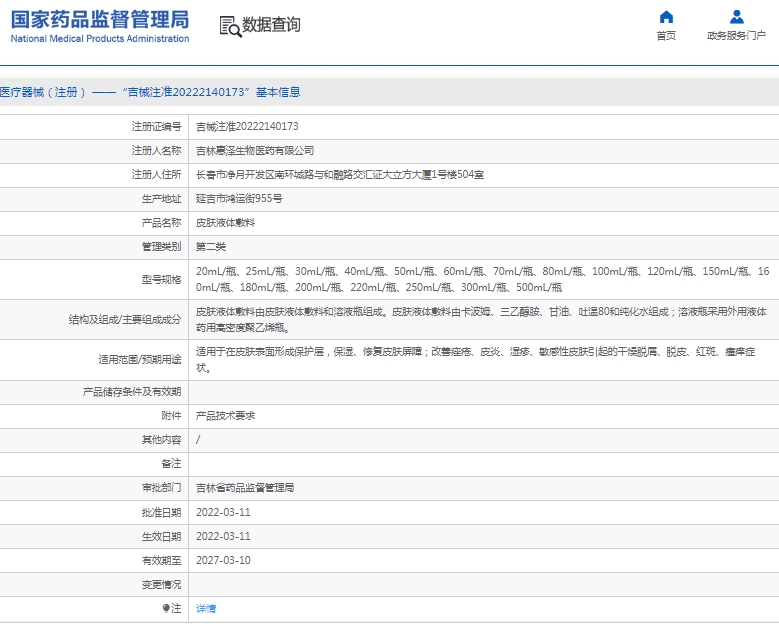Click the 适用范围/预期用途 description text

point(475,360)
